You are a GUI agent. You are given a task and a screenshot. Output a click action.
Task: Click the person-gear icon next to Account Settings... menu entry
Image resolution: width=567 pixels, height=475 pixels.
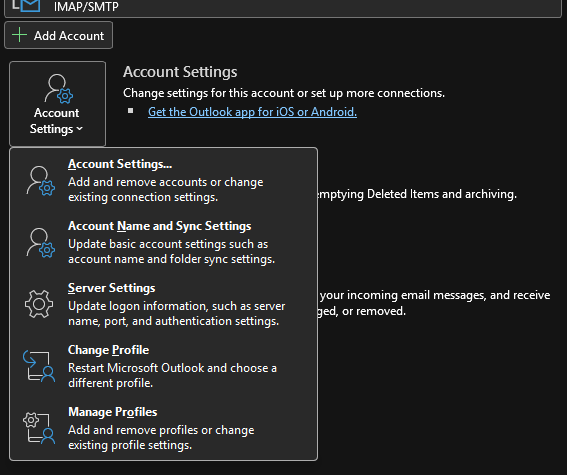[40, 181]
